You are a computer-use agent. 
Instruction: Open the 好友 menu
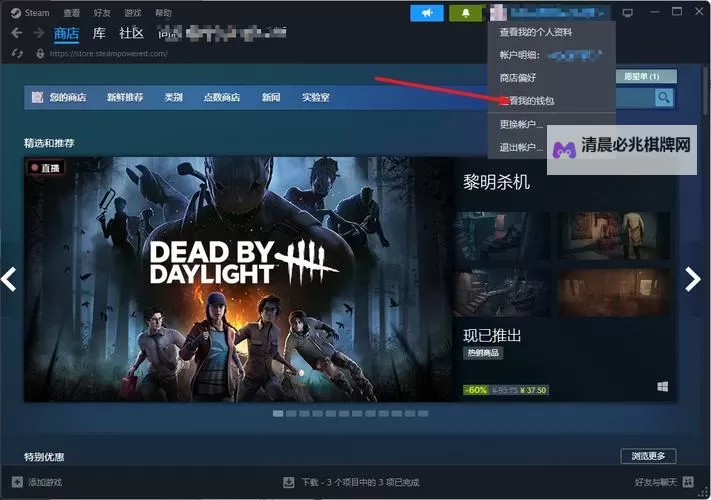point(102,13)
